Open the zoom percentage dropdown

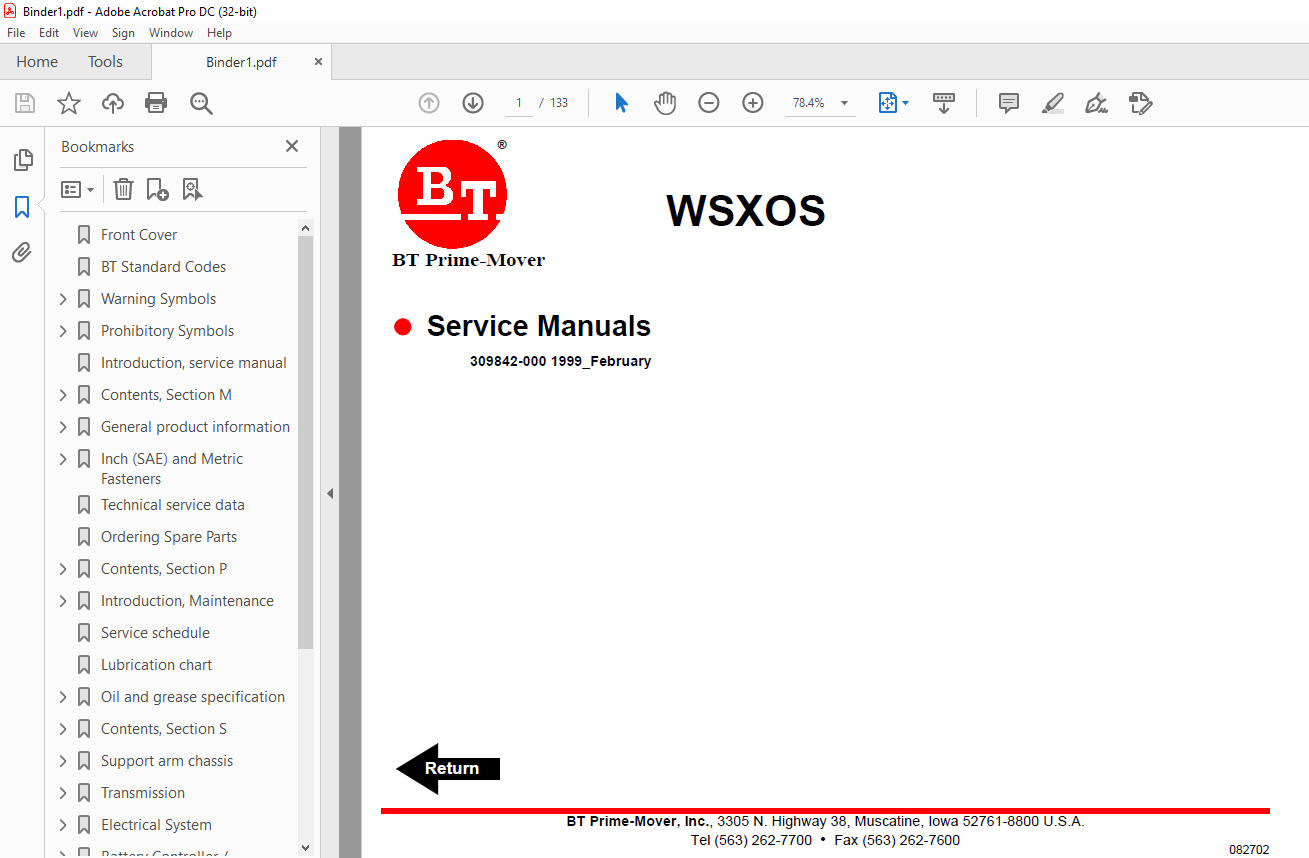coord(844,103)
